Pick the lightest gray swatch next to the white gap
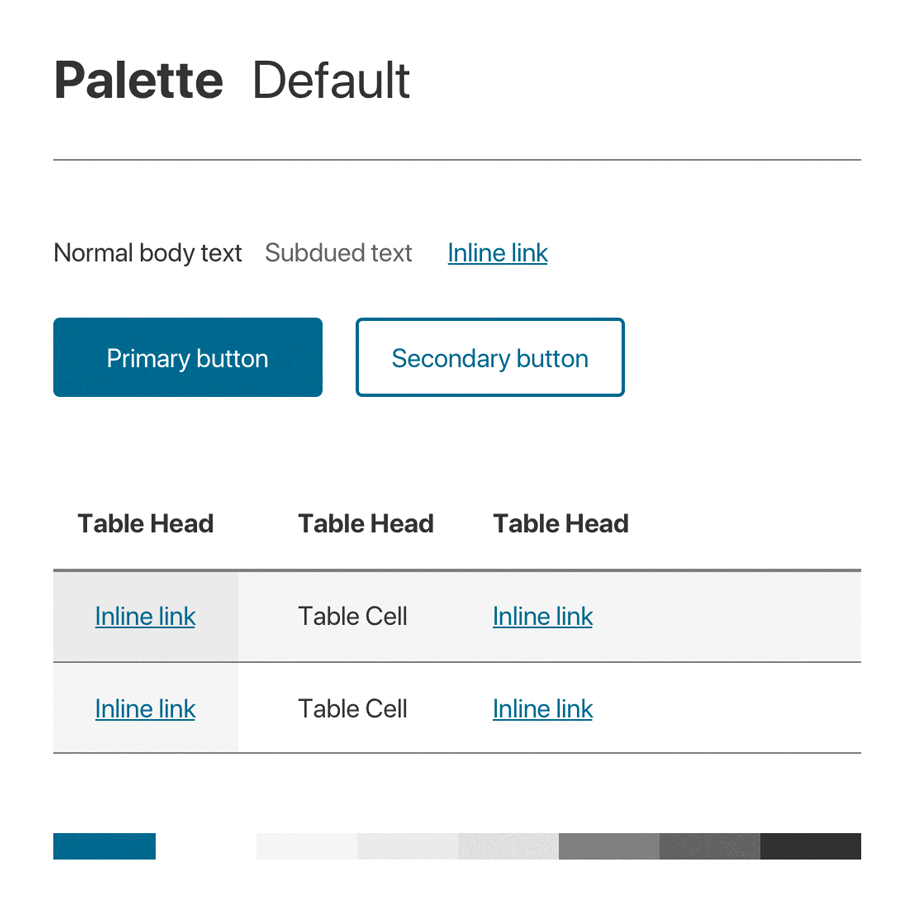Screen dimensions: 912x912 (306, 846)
